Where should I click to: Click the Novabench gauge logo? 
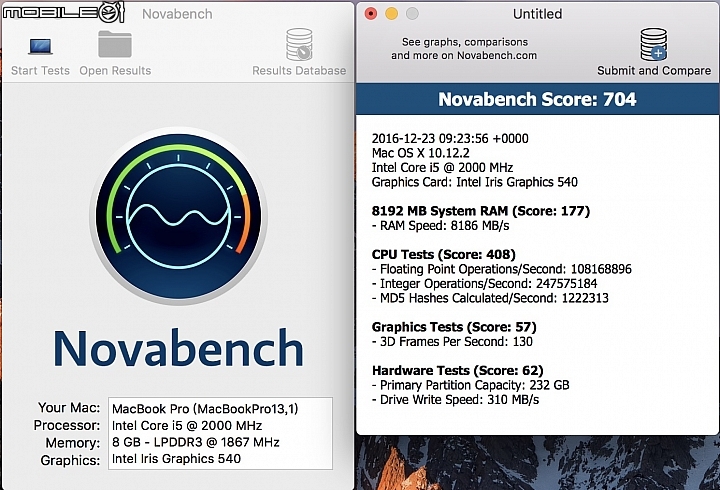point(178,215)
